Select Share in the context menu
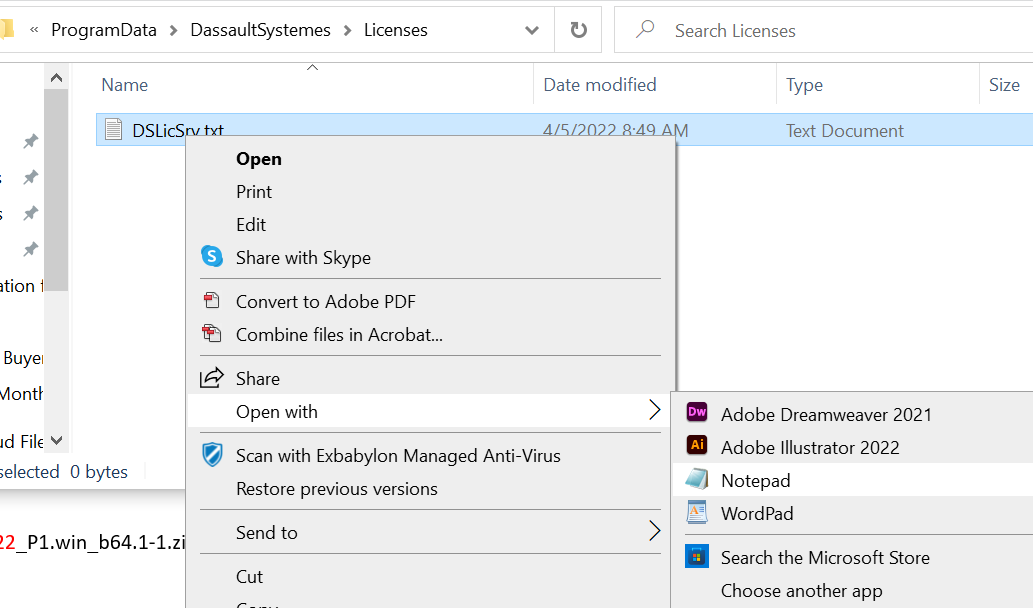 pyautogui.click(x=258, y=379)
